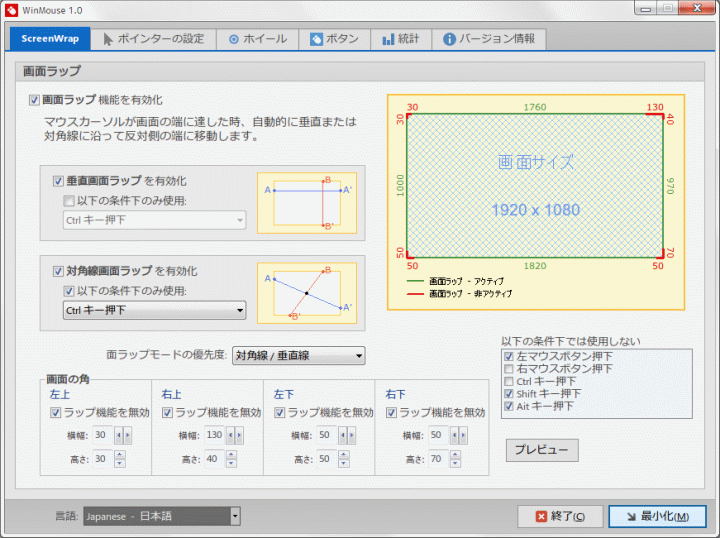Decrease 左上 横幅 with left arrow
The height and width of the screenshot is (538, 720).
[x=118, y=435]
